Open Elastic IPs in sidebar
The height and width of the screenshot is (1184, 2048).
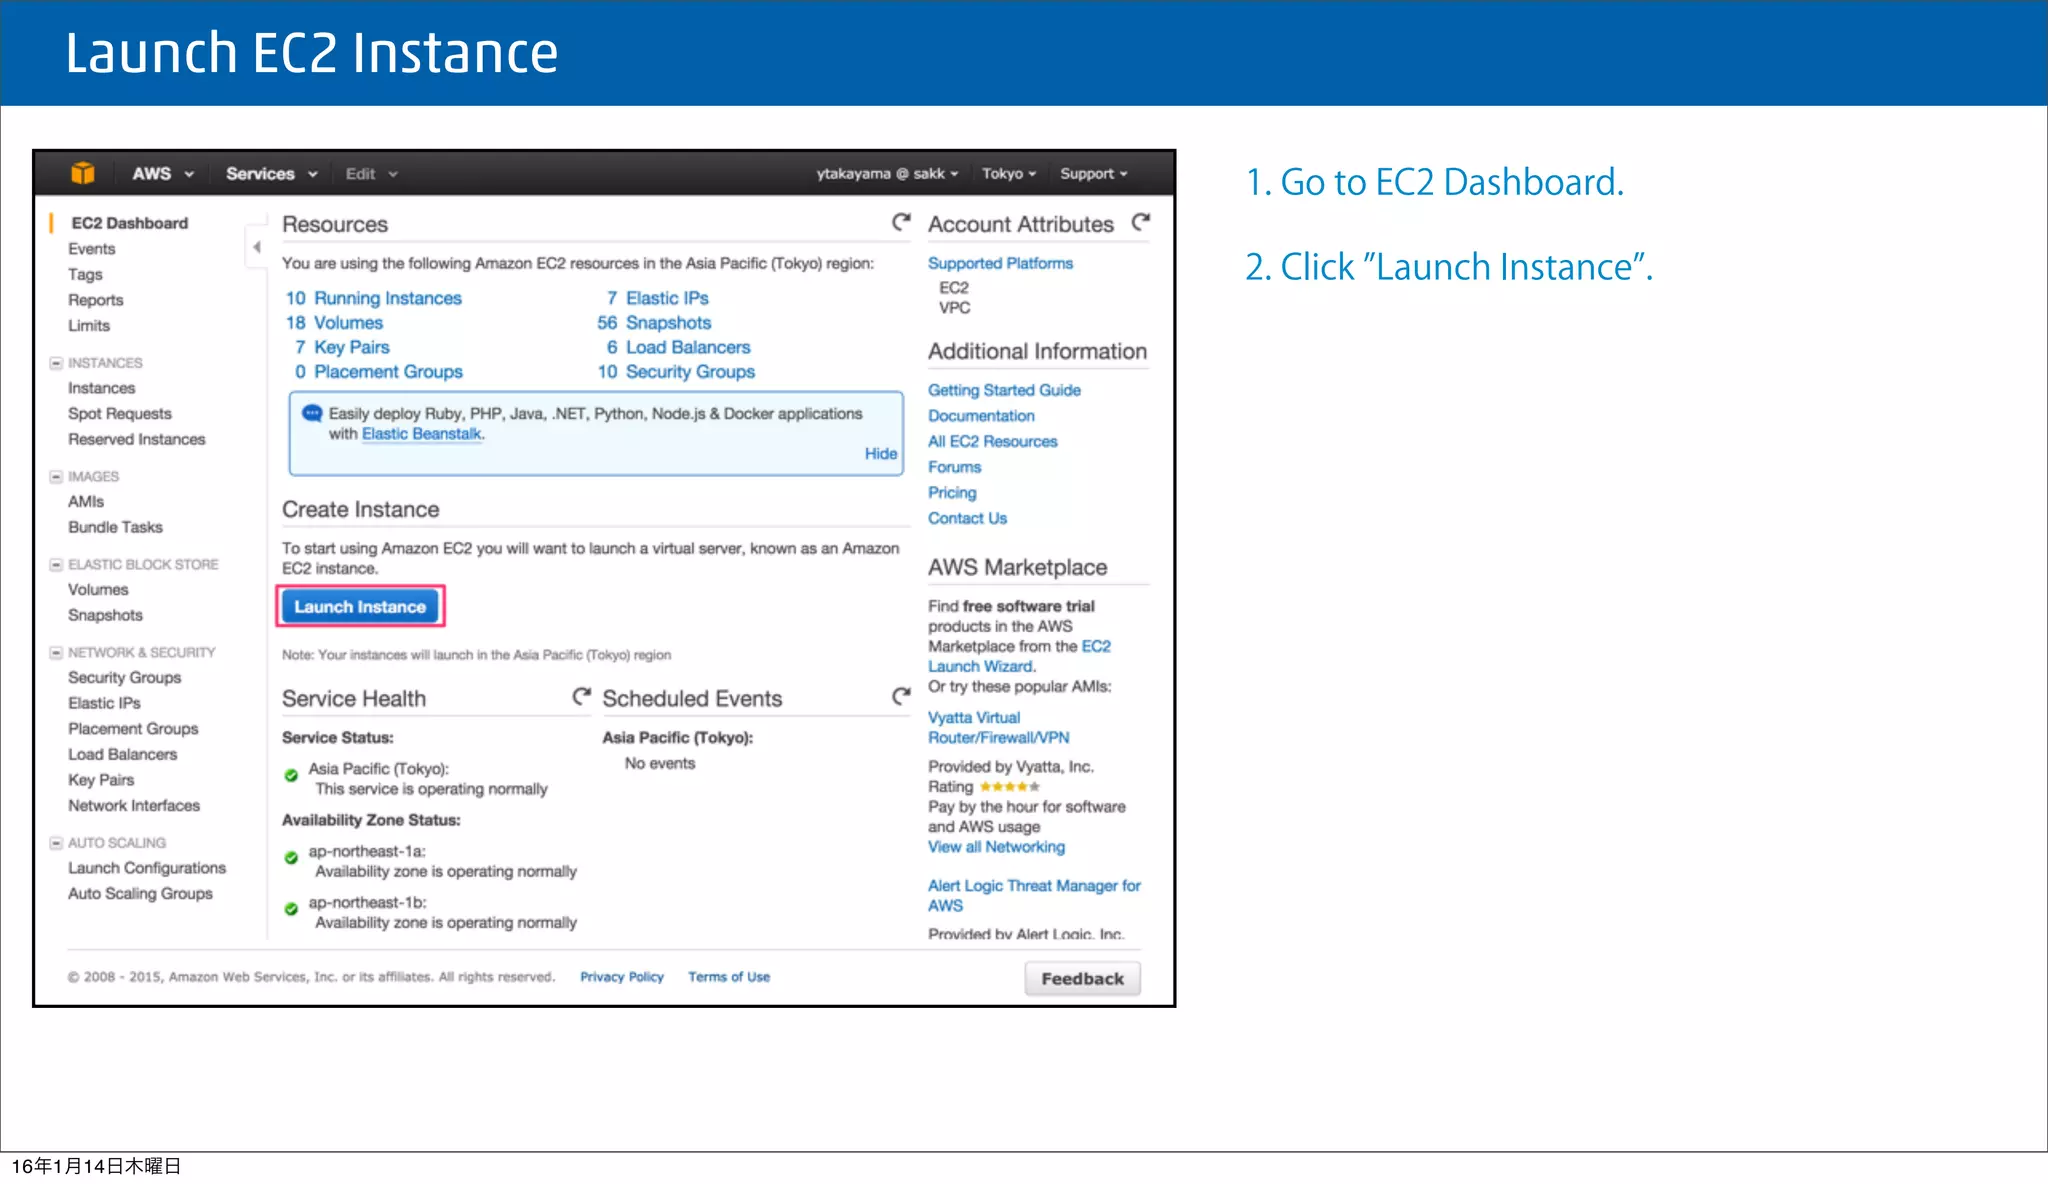[104, 703]
